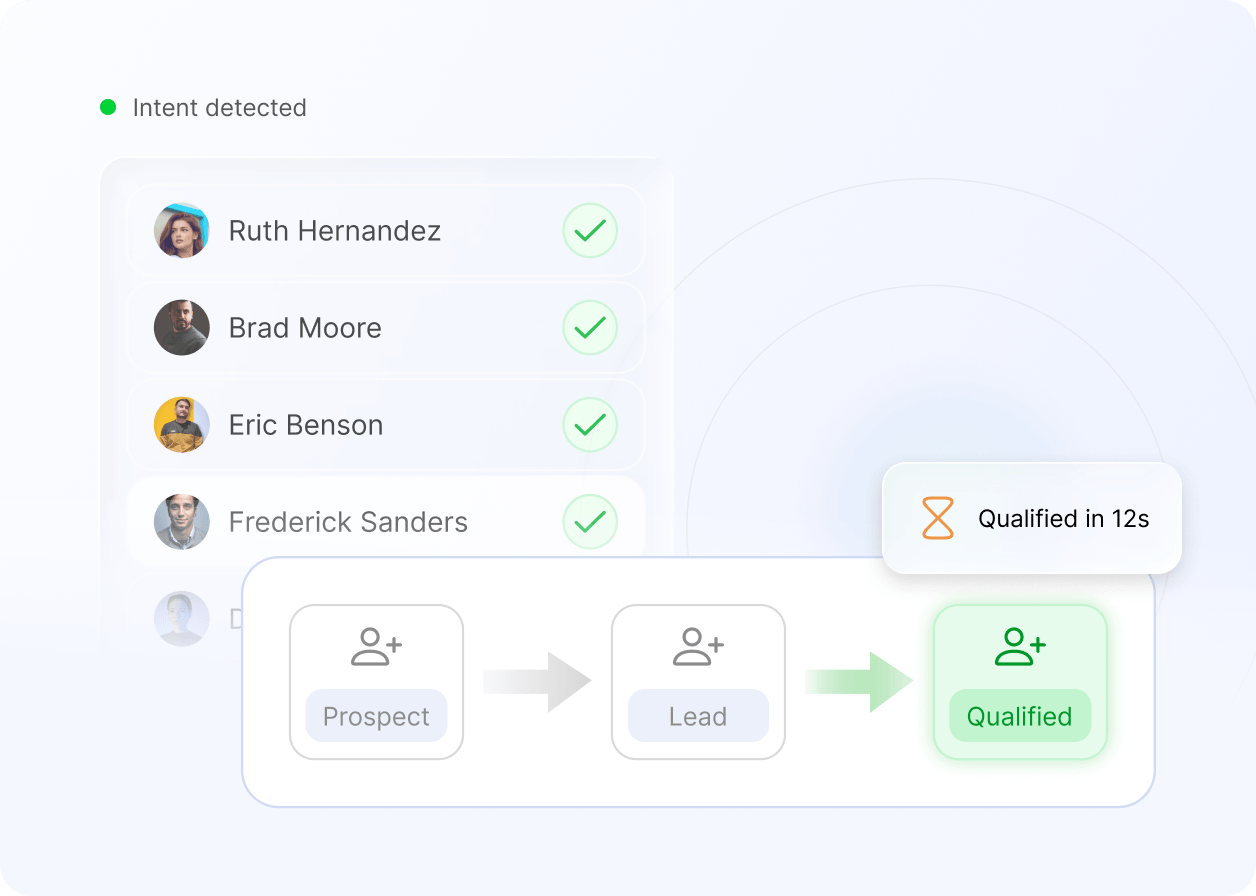The width and height of the screenshot is (1256, 896).
Task: Open Ruth Hernandez's profile photo
Action: 181,231
